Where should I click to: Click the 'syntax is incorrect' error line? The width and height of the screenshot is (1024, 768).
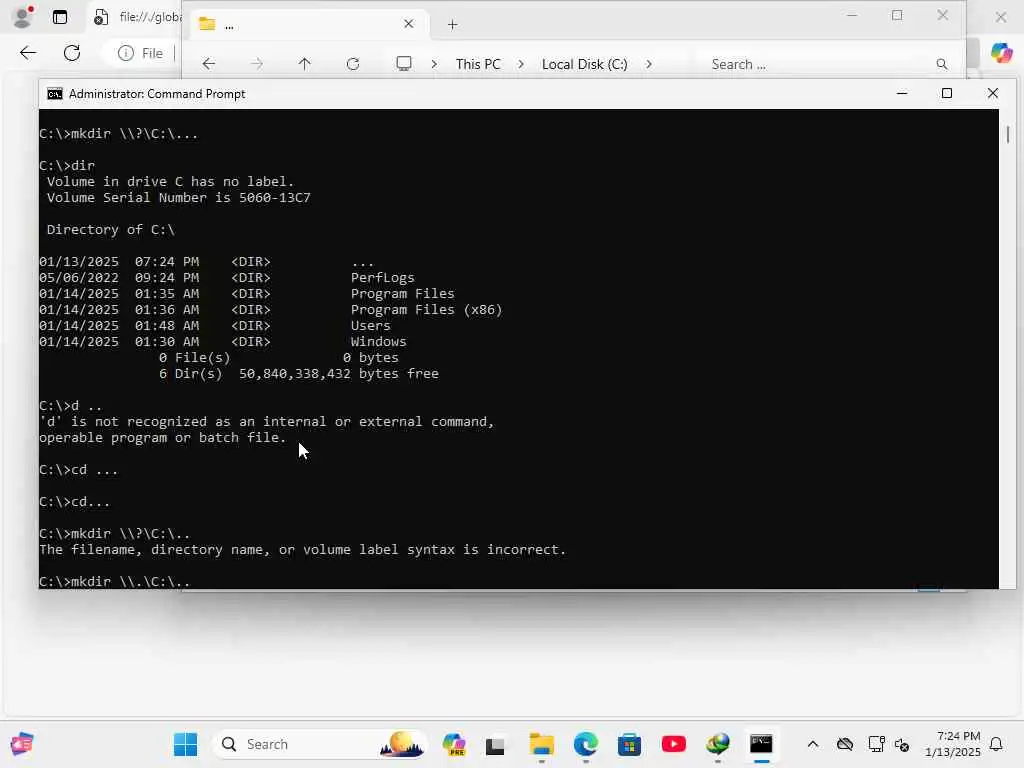pyautogui.click(x=302, y=549)
